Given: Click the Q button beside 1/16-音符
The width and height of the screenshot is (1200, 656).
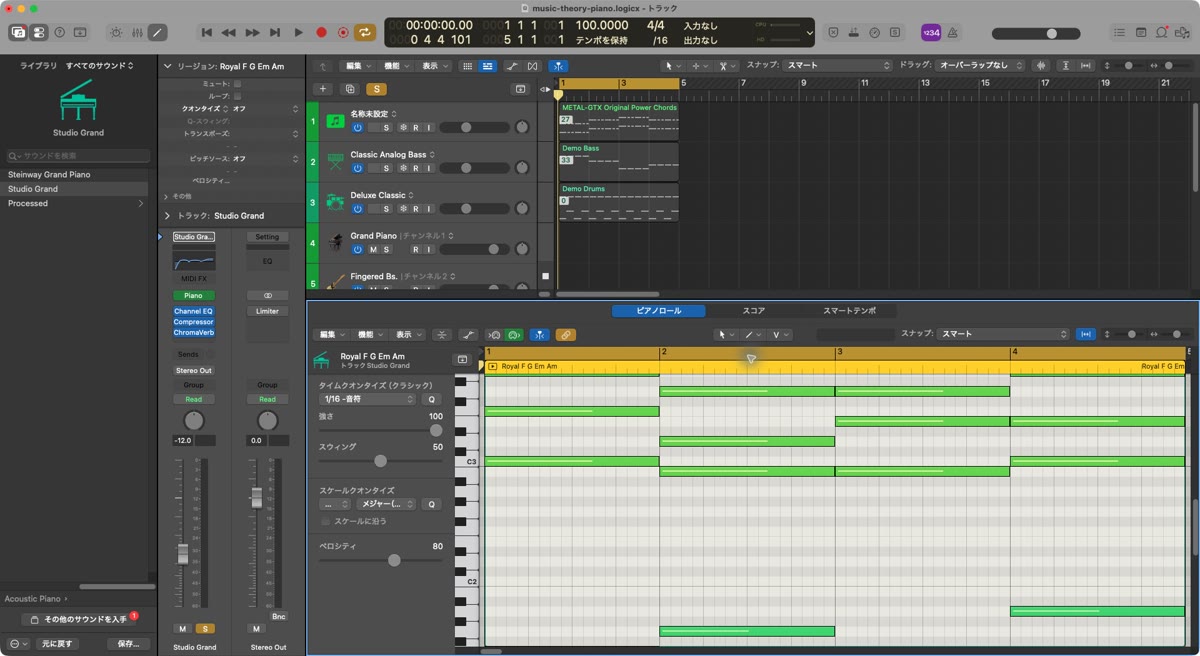Looking at the screenshot, I should point(432,399).
